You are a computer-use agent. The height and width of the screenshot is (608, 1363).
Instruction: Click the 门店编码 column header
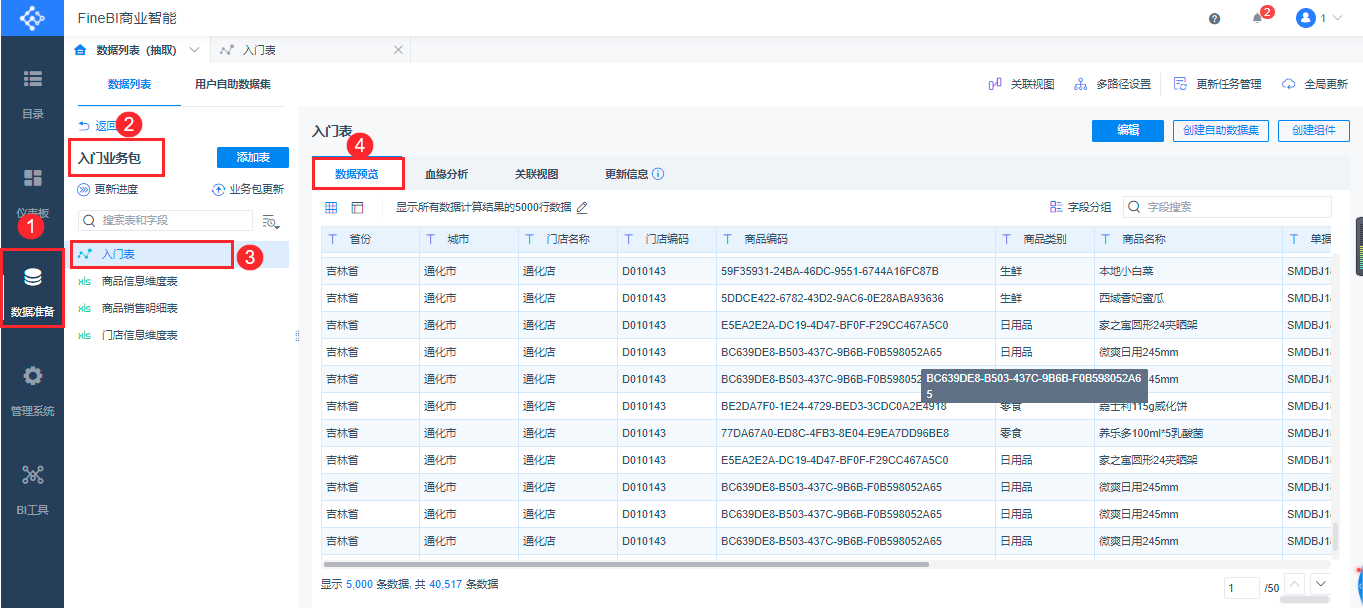click(x=667, y=240)
